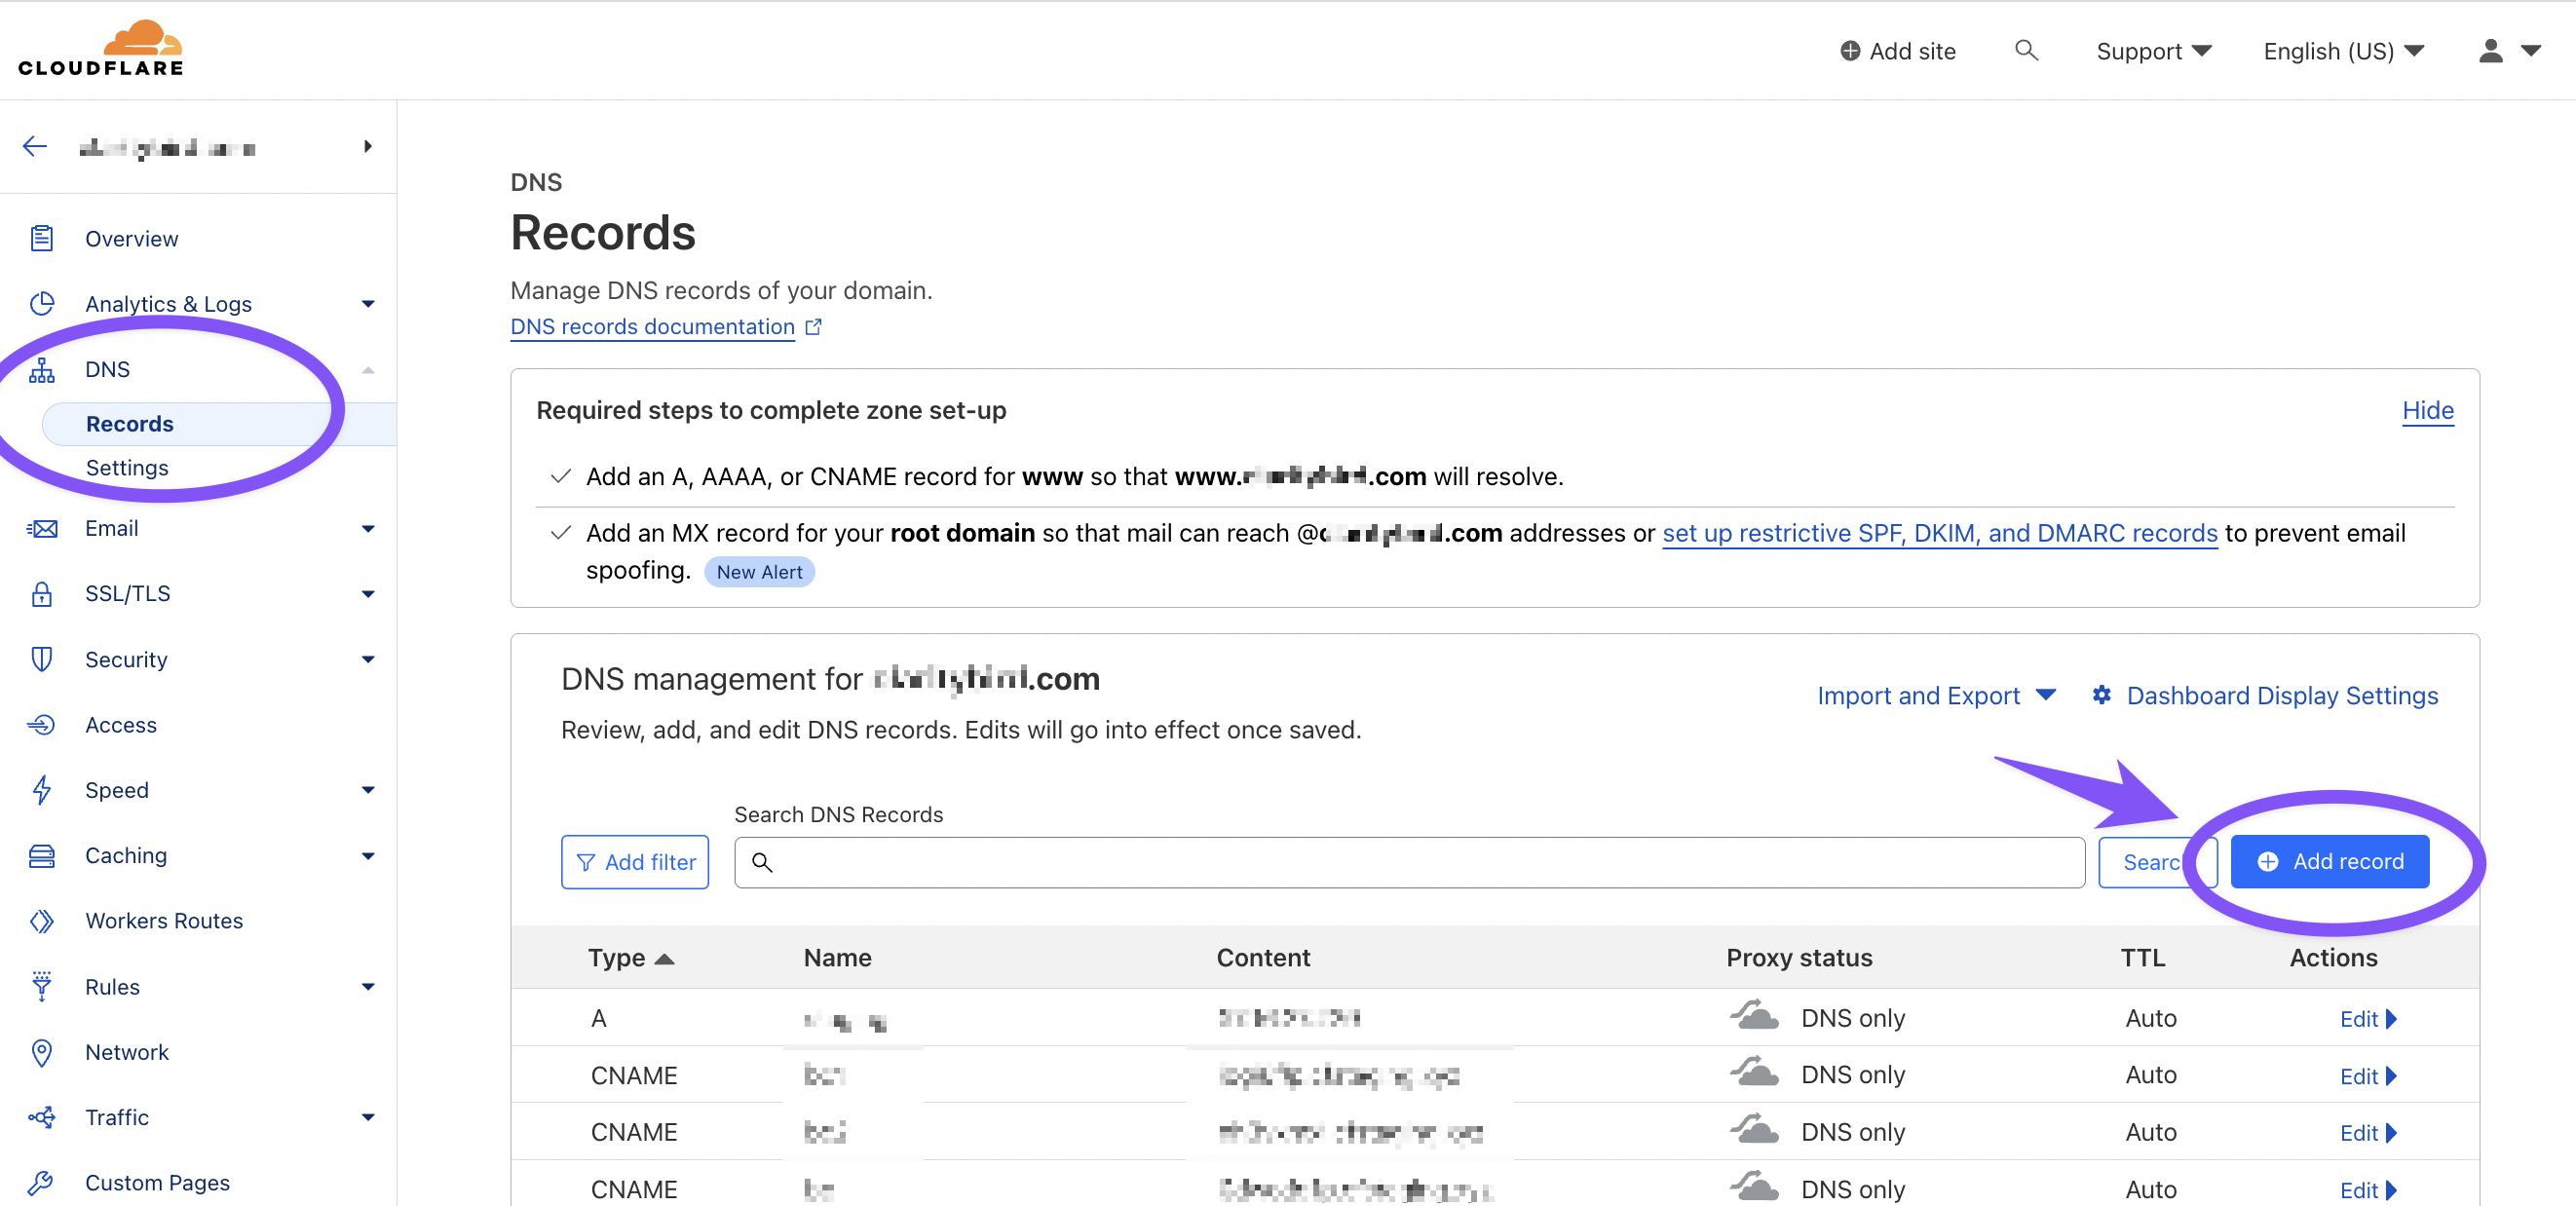Click the magnifier inside Search DNS Records field

[x=762, y=862]
